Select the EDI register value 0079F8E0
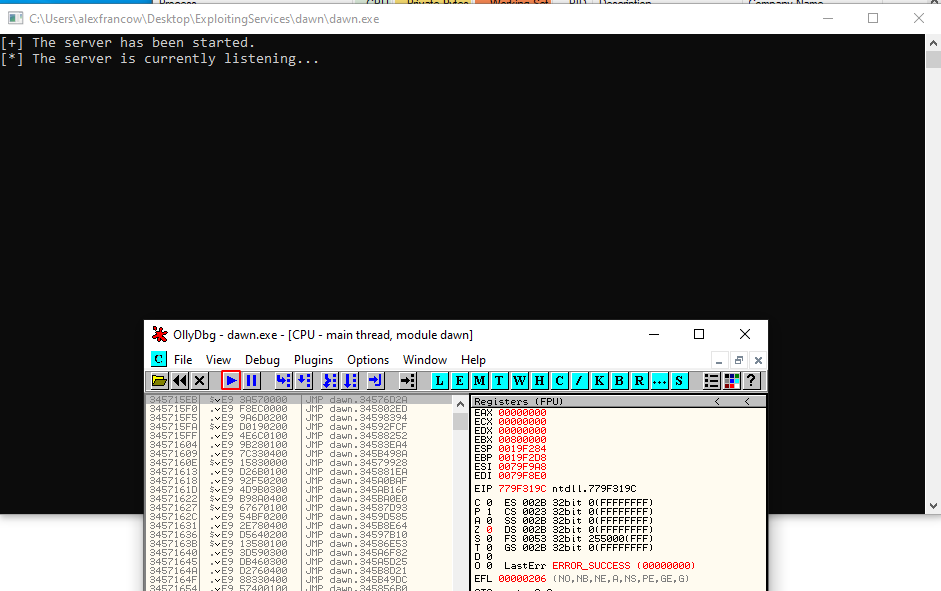This screenshot has width=941, height=591. tap(522, 476)
